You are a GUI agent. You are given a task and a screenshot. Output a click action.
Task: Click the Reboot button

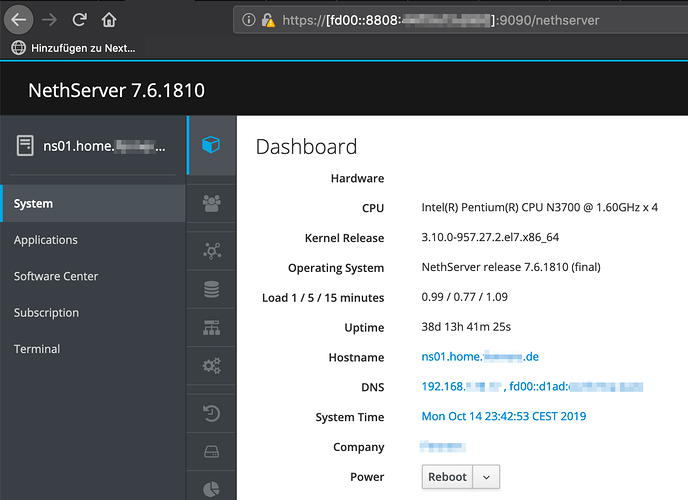pos(447,477)
